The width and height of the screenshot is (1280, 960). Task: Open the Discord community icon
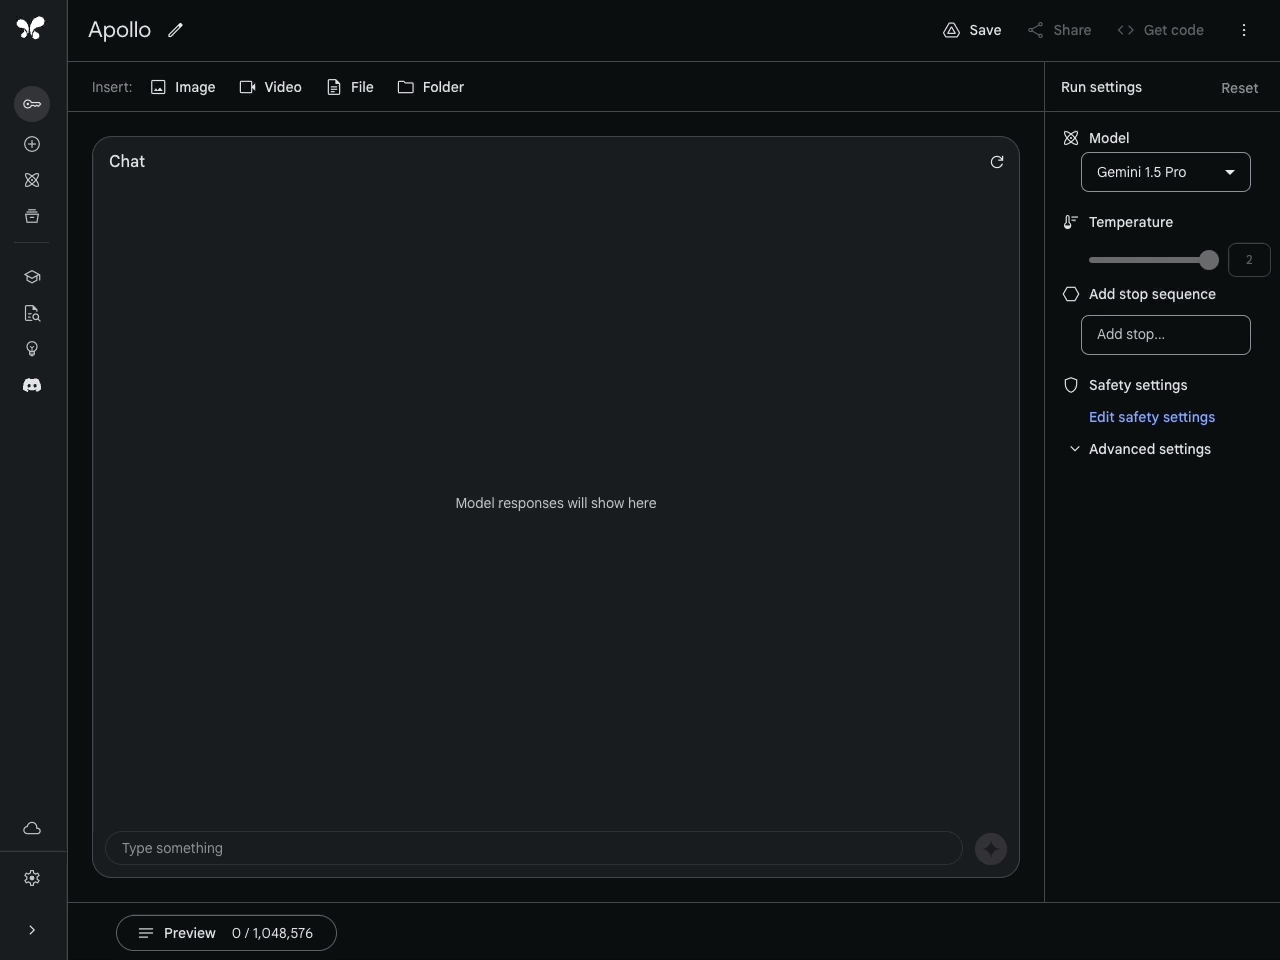(x=32, y=385)
